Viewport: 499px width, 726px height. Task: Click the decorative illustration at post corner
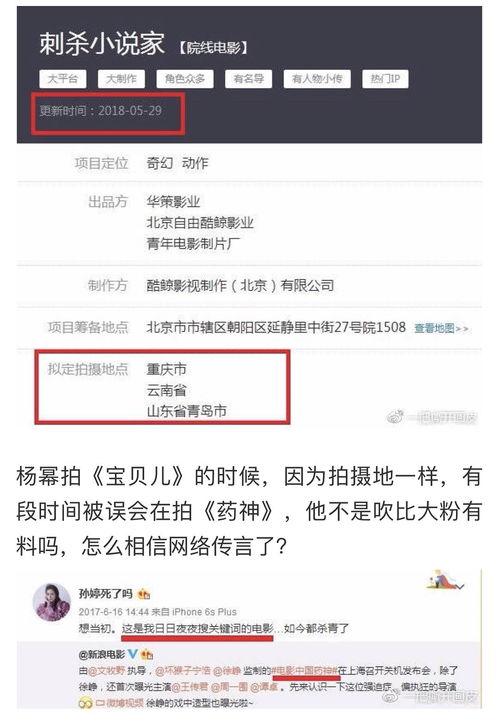coord(445,579)
